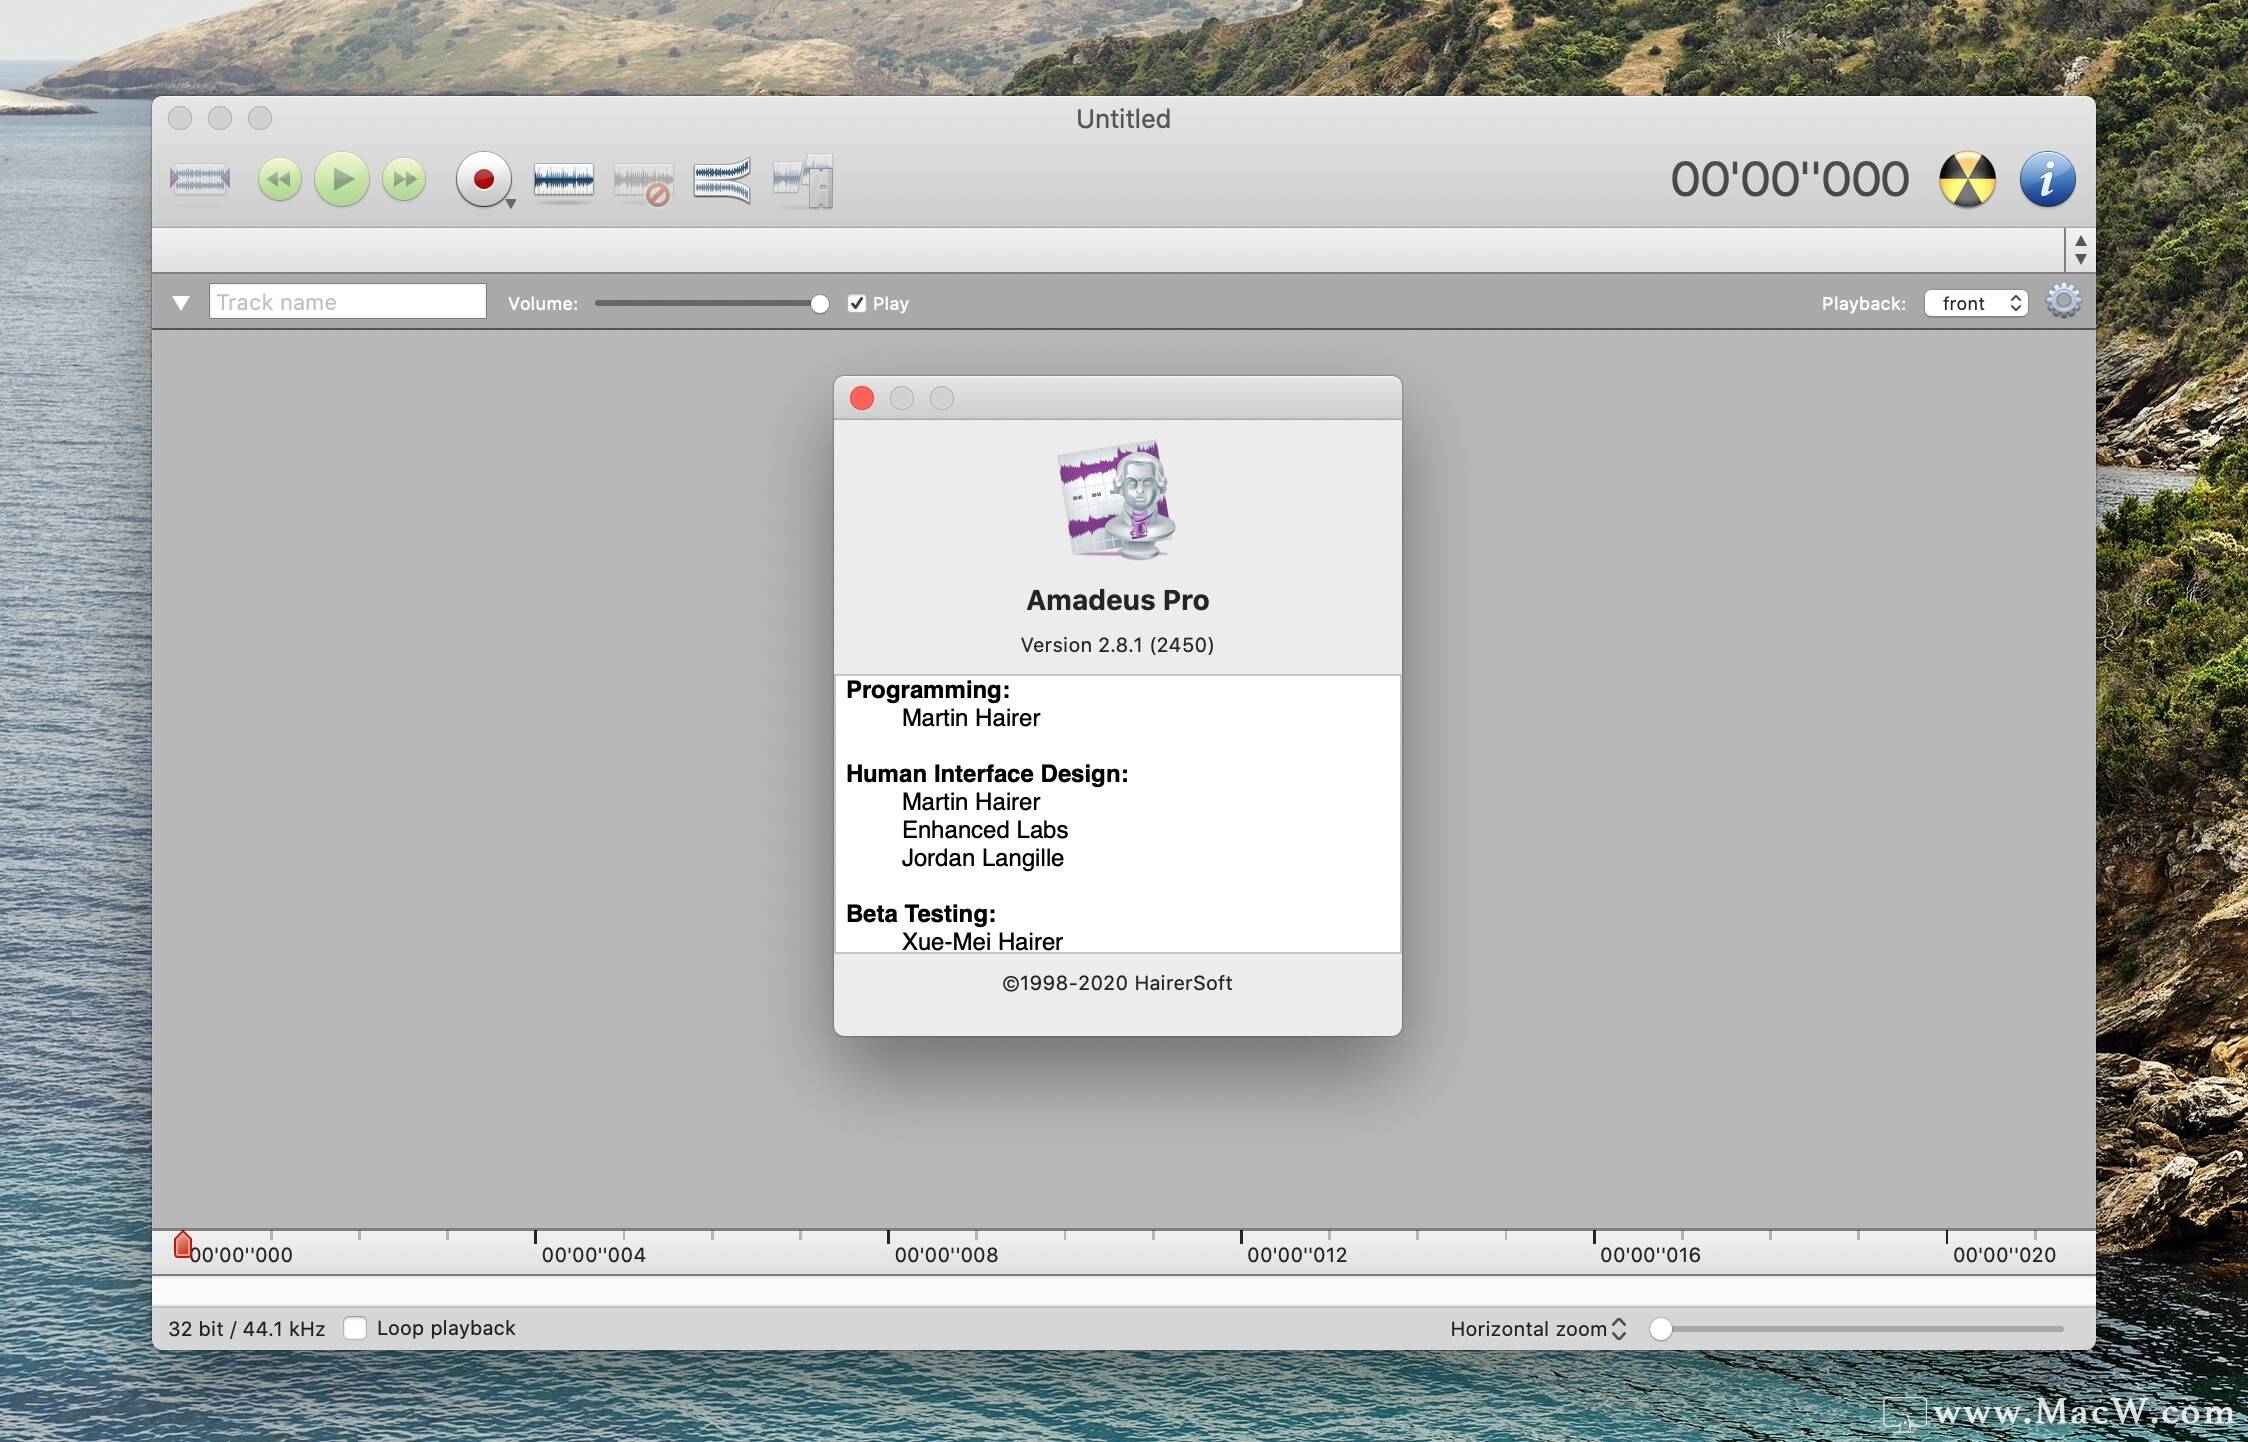This screenshot has width=2248, height=1442.
Task: Click Enhanced Labs credit line
Action: click(985, 830)
